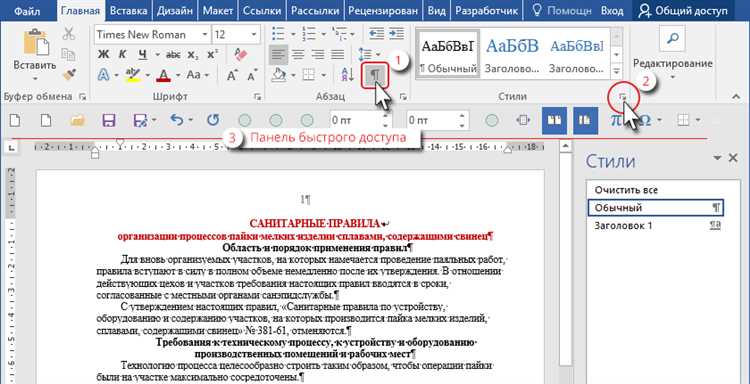Open the Файл tab

pyautogui.click(x=27, y=11)
